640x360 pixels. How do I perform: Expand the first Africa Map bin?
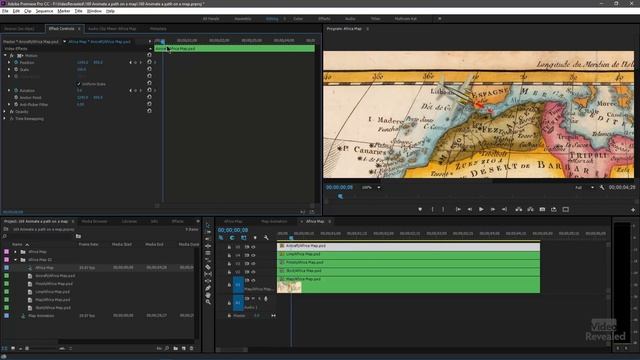(x=16, y=252)
